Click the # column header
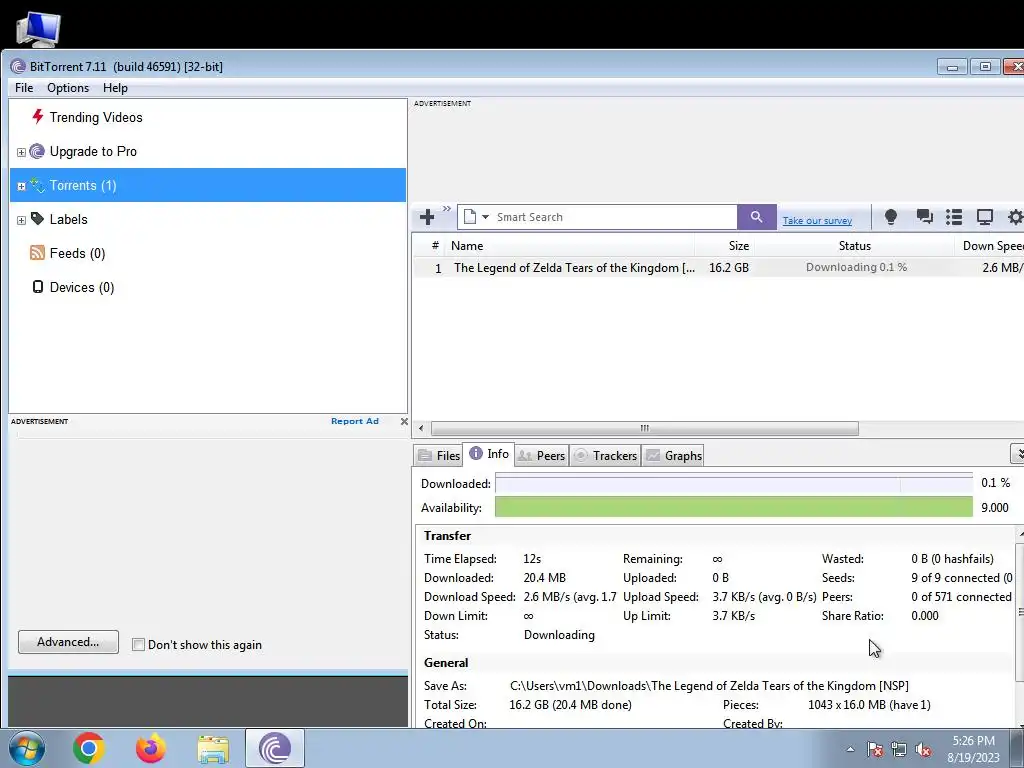 tap(435, 246)
